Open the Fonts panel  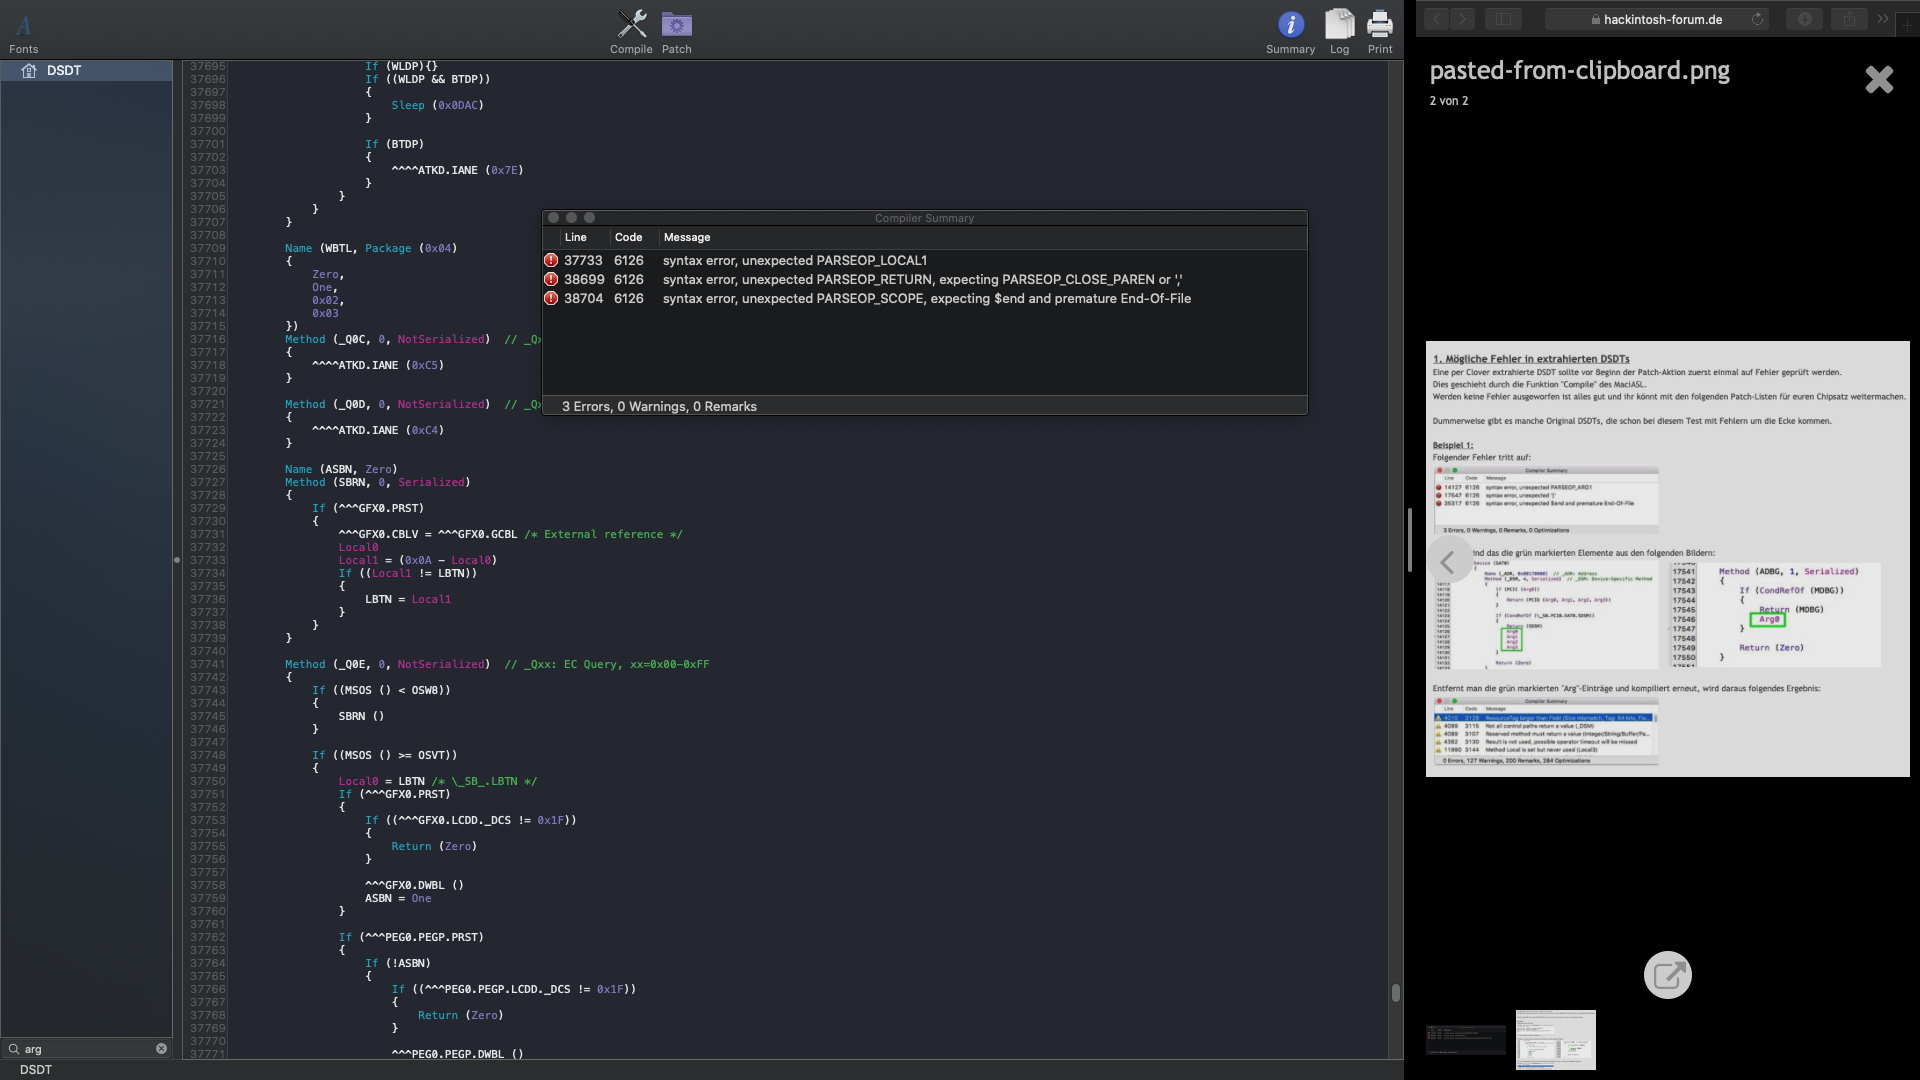click(23, 26)
